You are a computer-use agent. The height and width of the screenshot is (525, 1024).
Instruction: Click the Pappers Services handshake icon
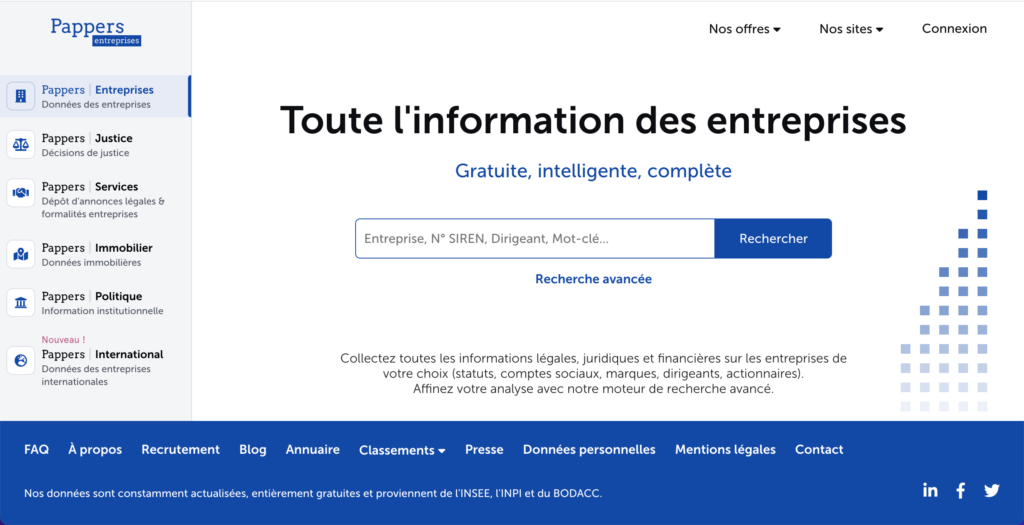(21, 193)
